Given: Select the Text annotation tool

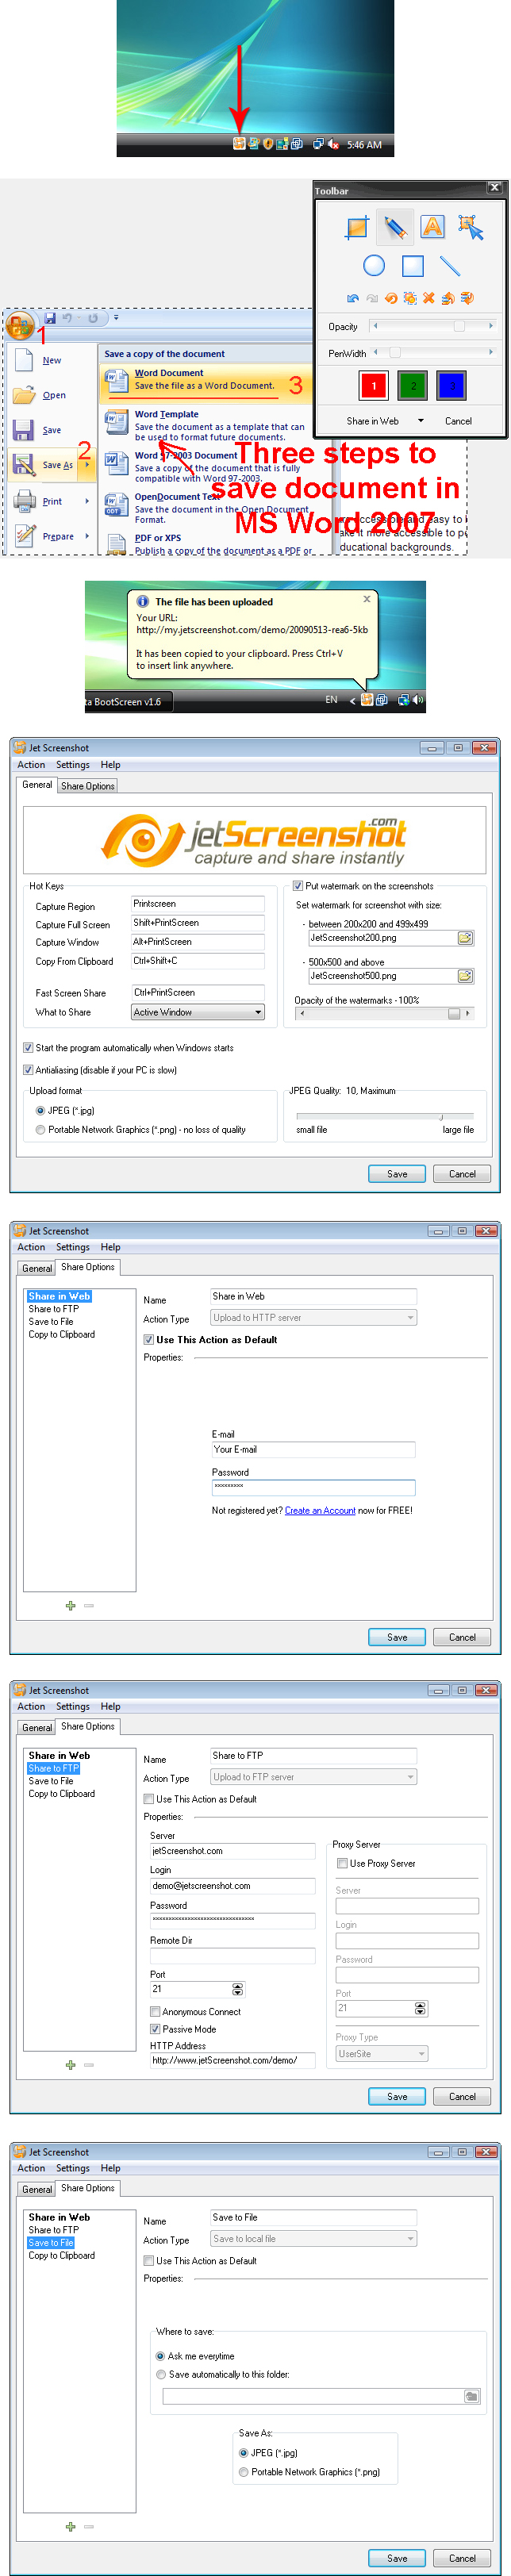Looking at the screenshot, I should point(432,227).
